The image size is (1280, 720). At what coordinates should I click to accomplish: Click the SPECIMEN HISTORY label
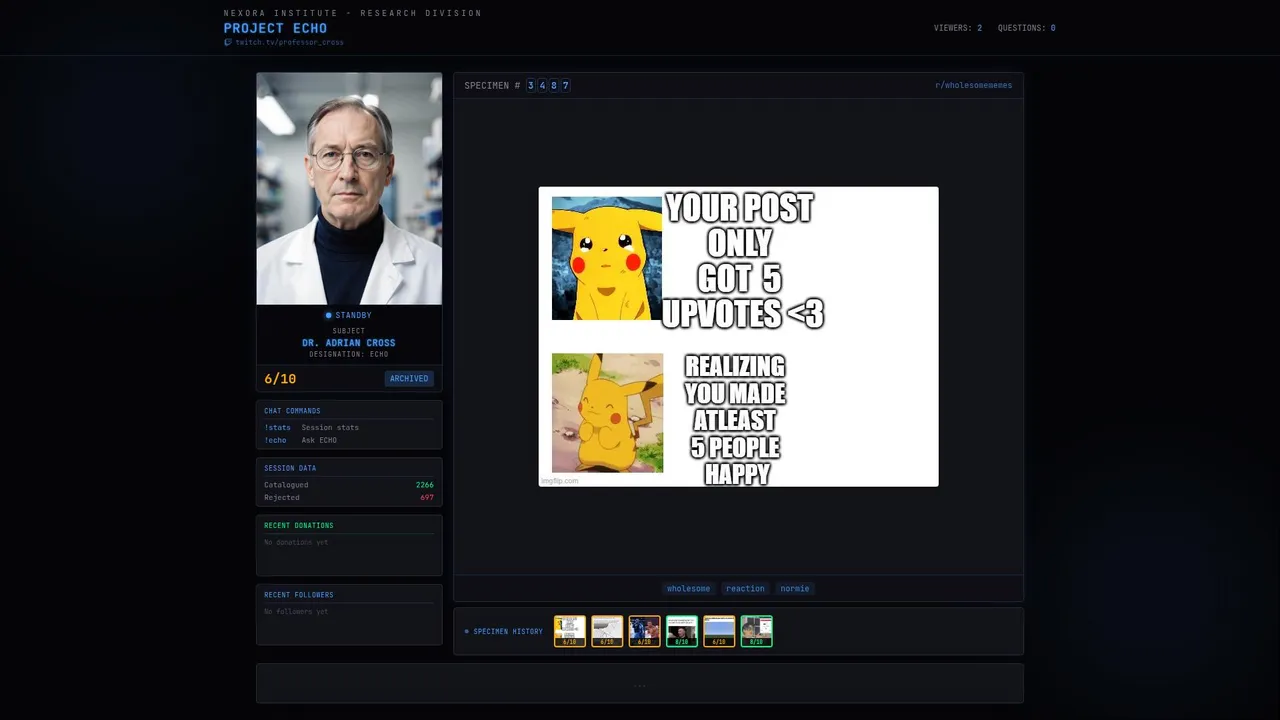click(508, 632)
